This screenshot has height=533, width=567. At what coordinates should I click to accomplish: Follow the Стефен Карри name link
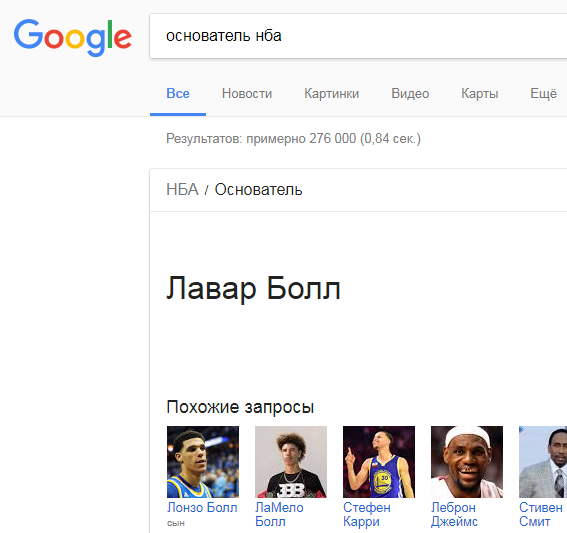coord(367,515)
